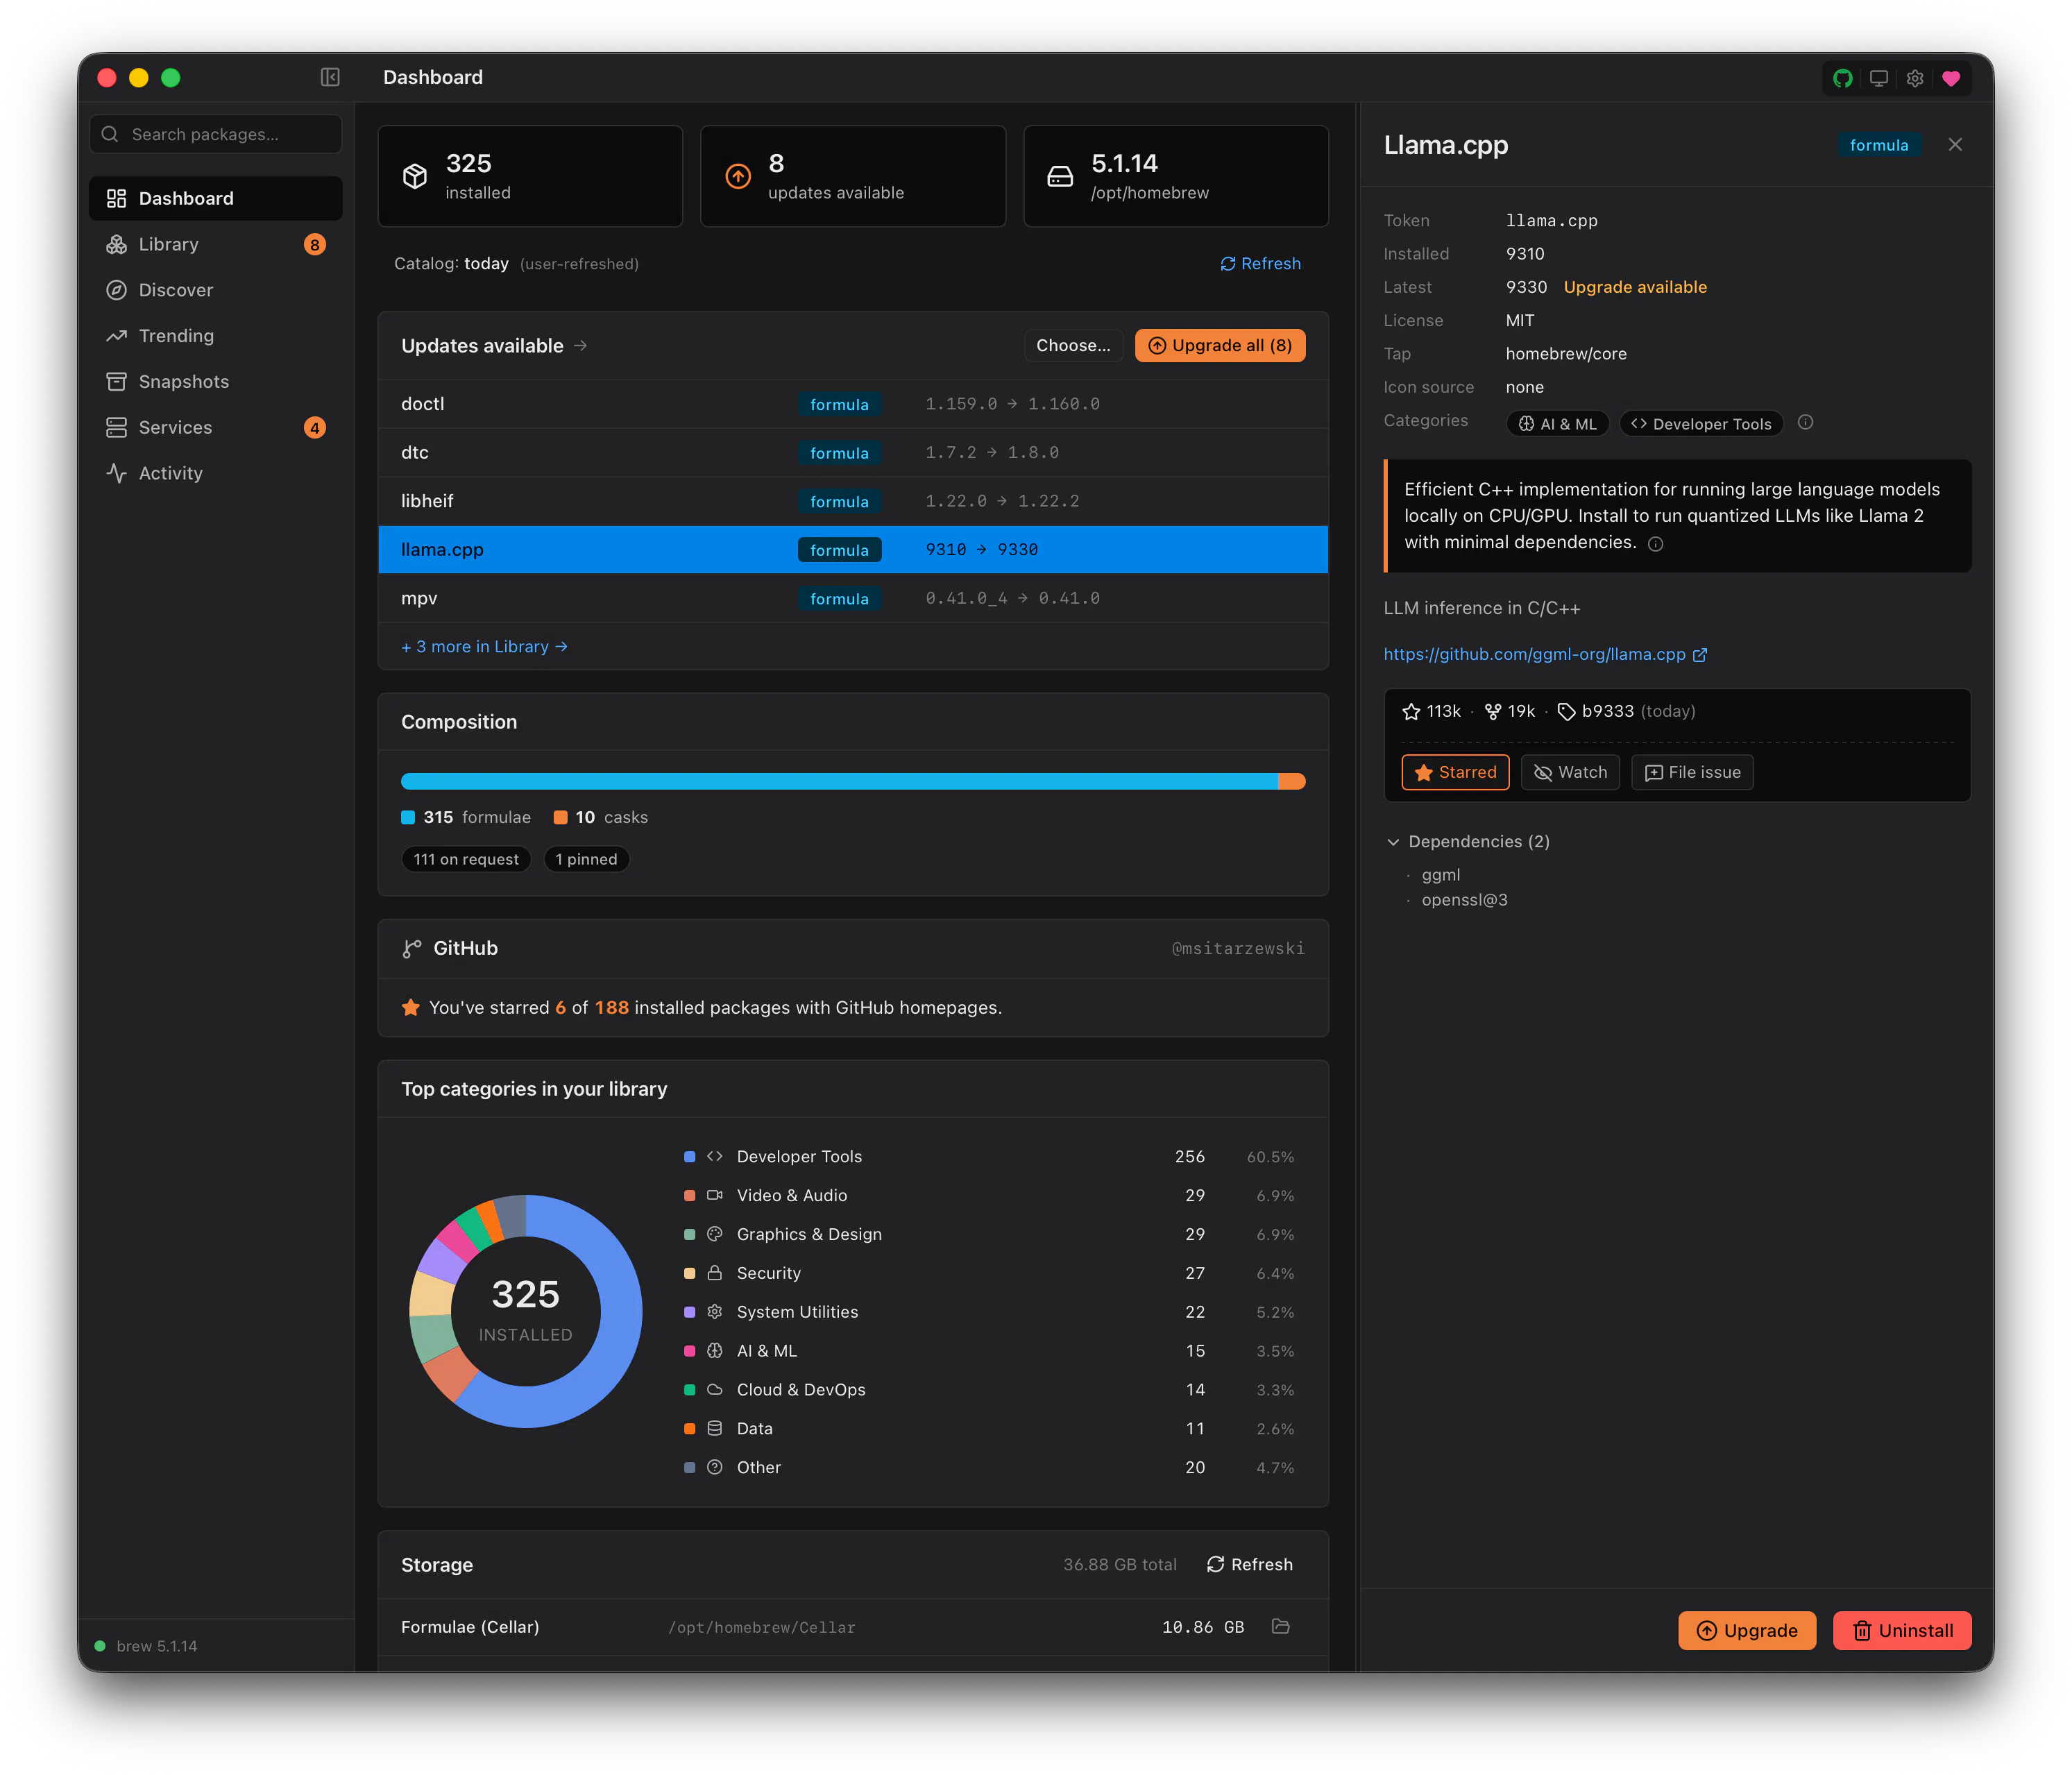Viewport: 2072px width, 1775px height.
Task: Click the Developer Tools category chip
Action: [1701, 423]
